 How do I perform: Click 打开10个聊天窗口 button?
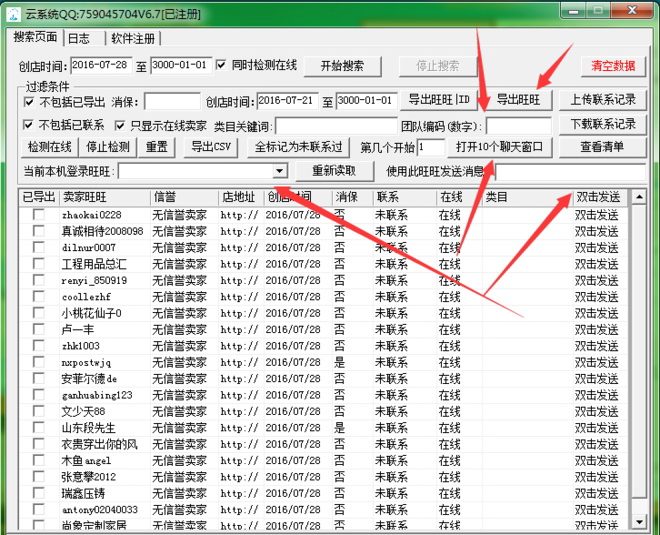click(500, 147)
